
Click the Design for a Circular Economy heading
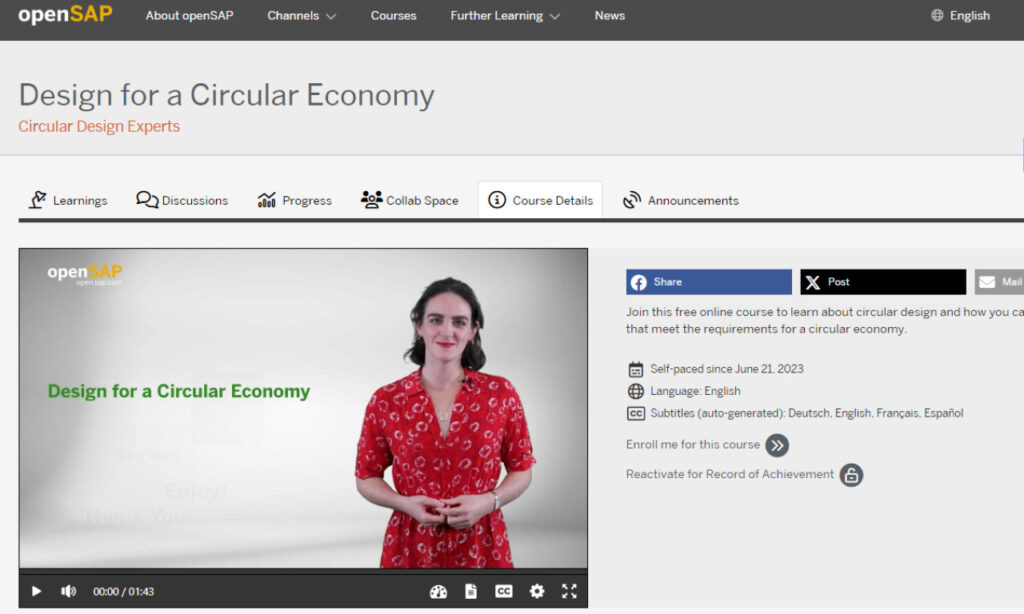[x=226, y=95]
